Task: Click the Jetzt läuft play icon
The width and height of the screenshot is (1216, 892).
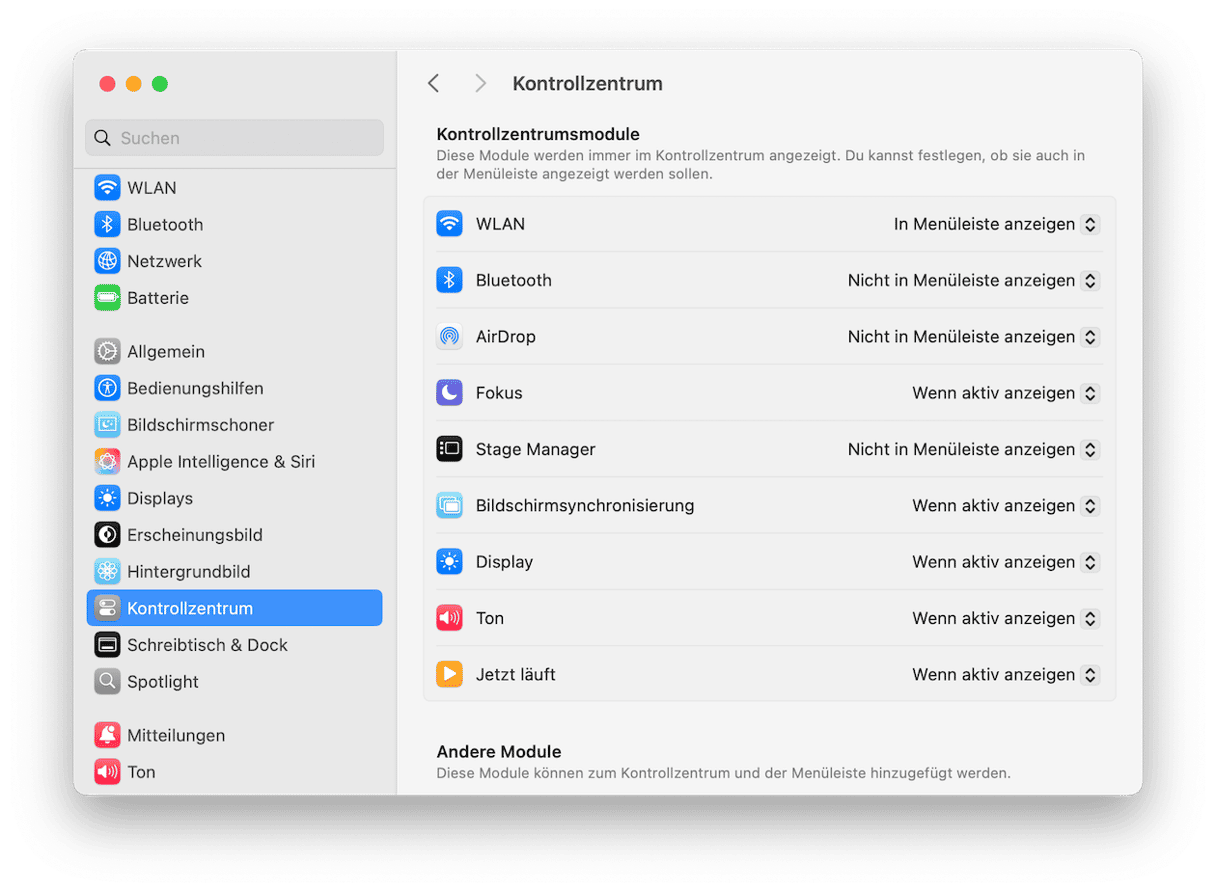Action: point(450,675)
